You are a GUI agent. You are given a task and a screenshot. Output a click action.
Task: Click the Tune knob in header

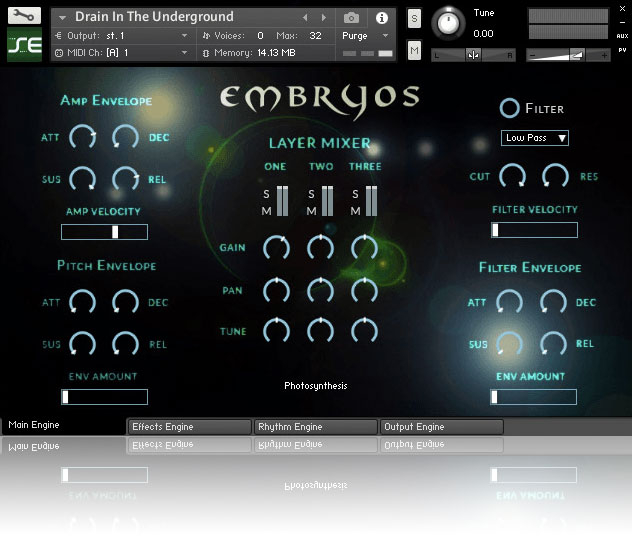[451, 20]
